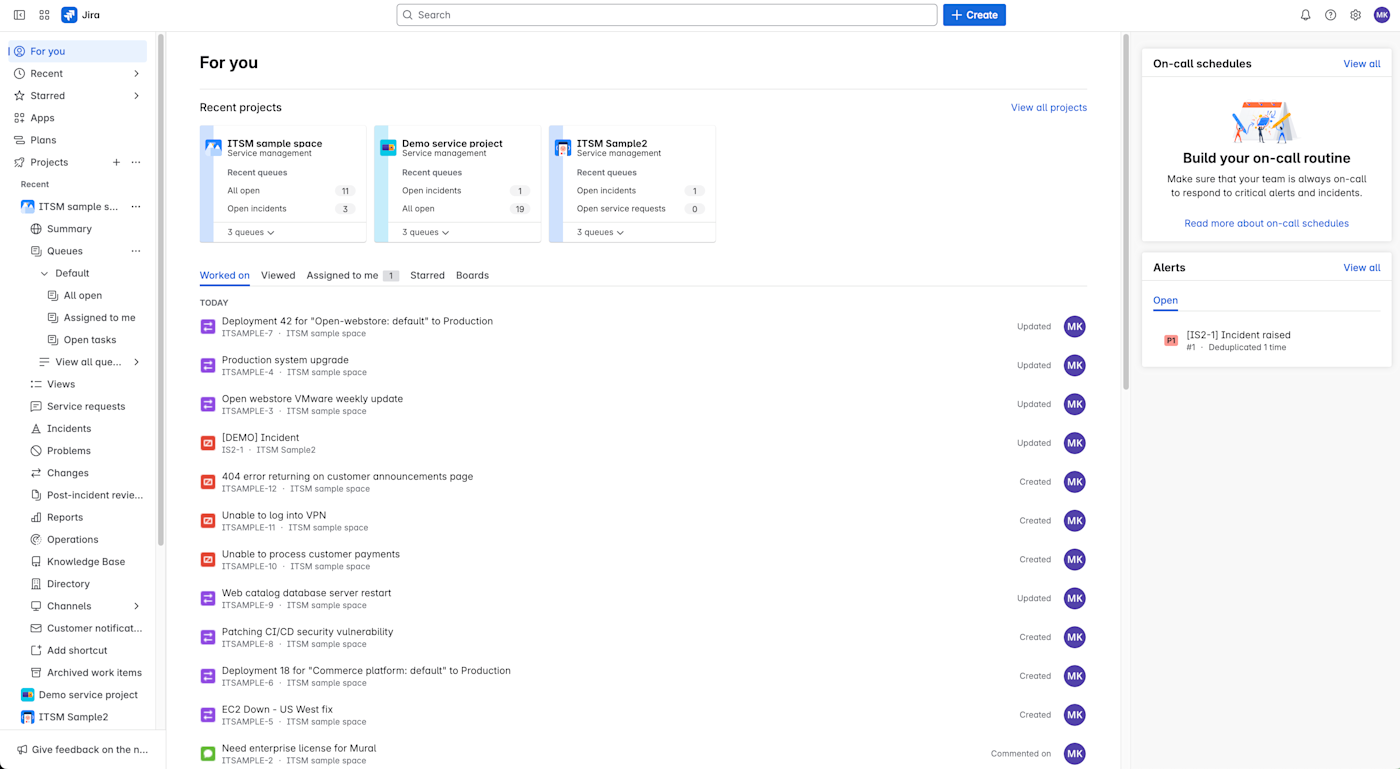Open Plans in the sidebar
The width and height of the screenshot is (1400, 769).
point(78,140)
